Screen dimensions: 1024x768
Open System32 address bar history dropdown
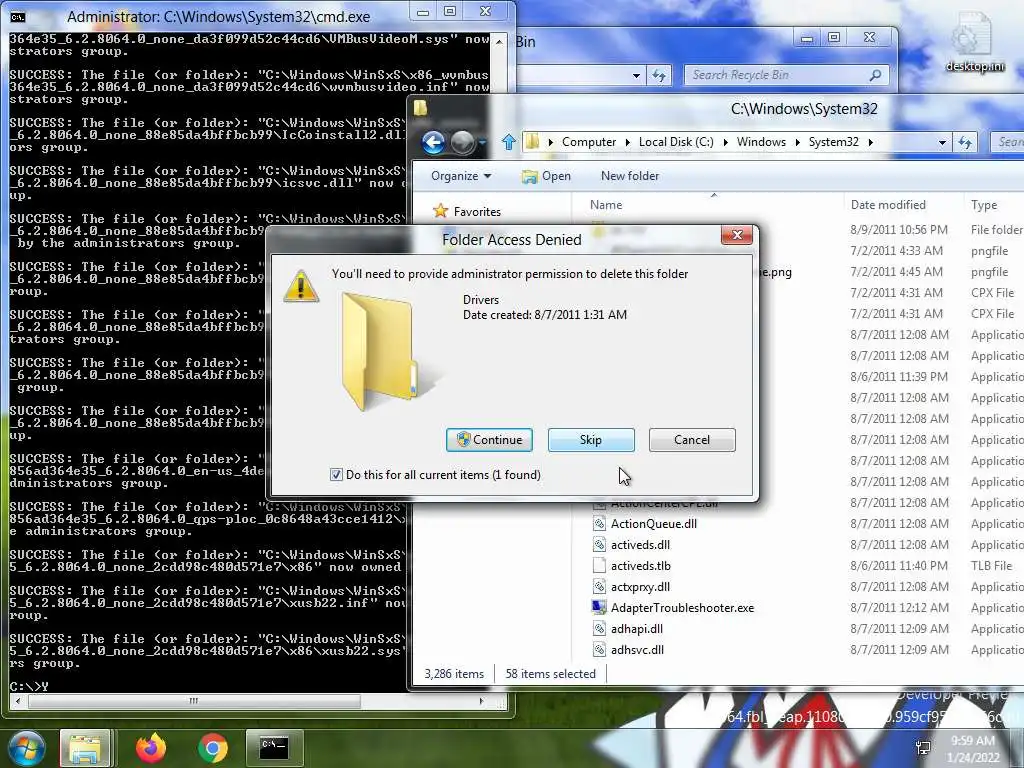(x=942, y=142)
